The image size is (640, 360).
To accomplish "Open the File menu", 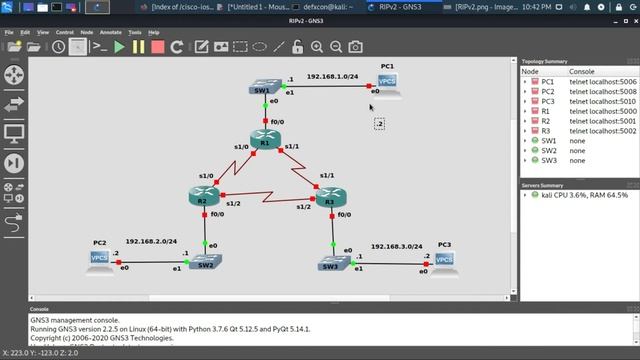I will point(9,32).
